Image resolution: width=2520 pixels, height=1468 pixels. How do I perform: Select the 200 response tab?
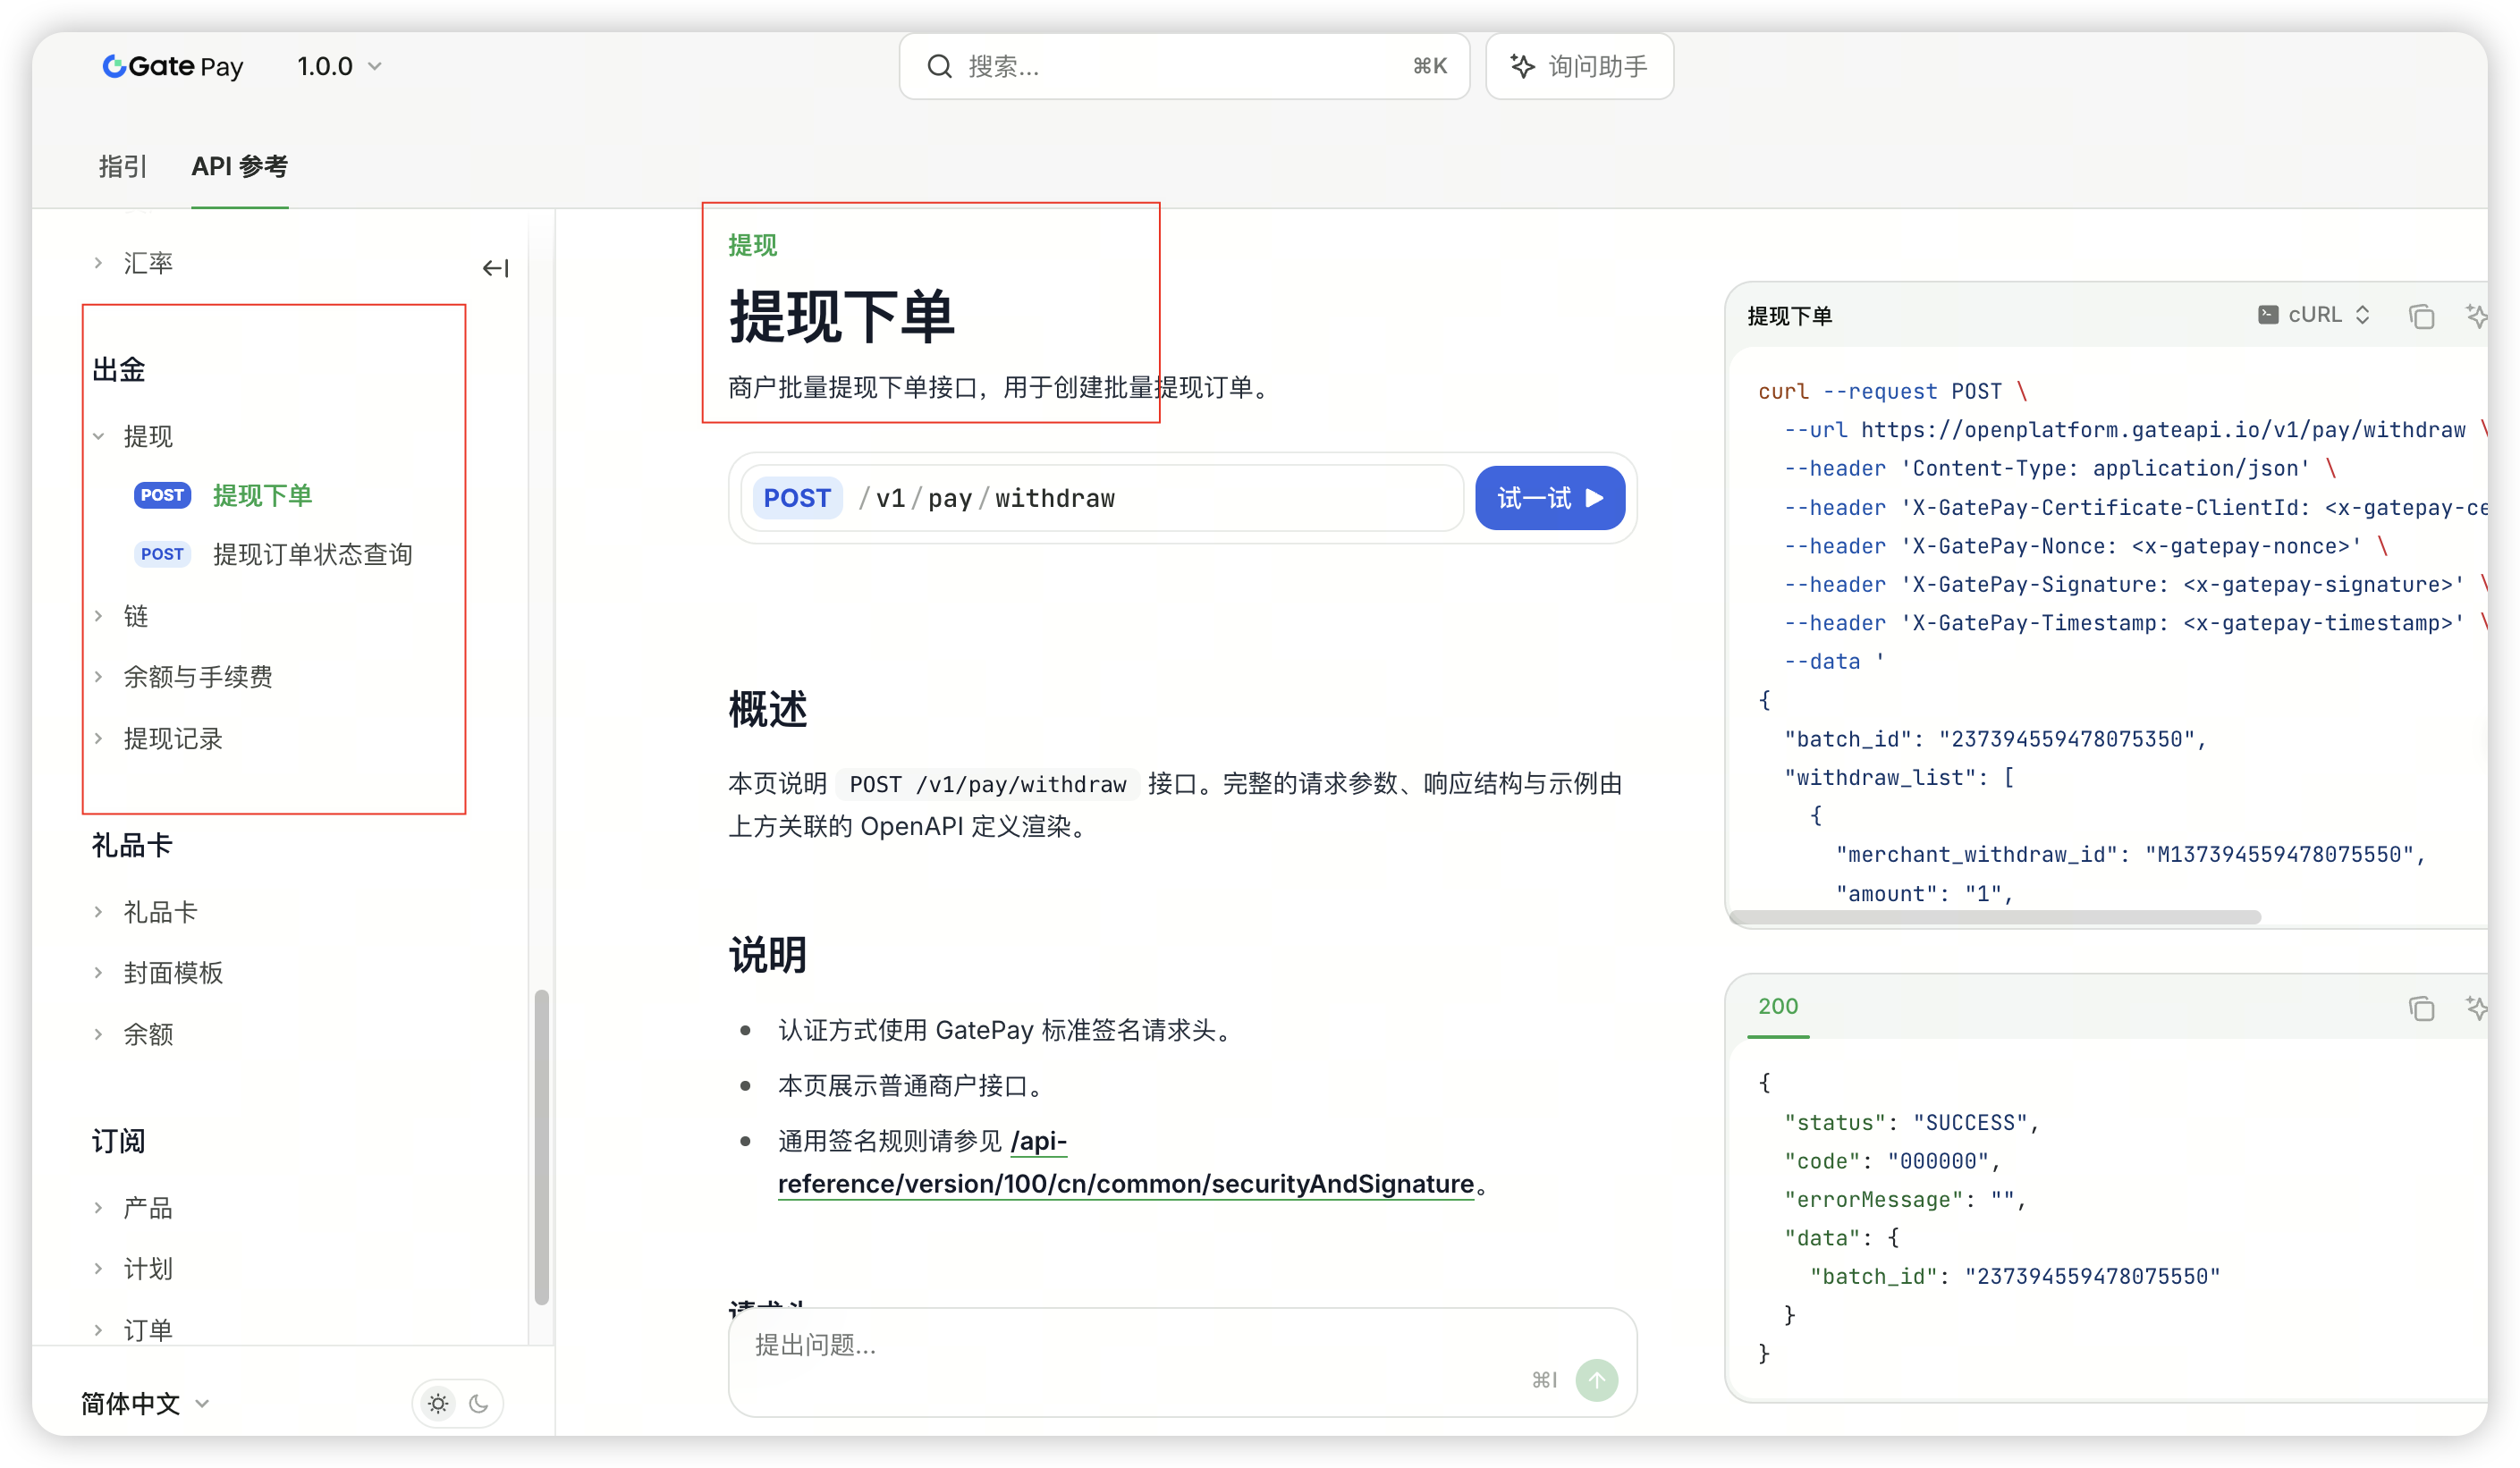tap(1777, 1006)
